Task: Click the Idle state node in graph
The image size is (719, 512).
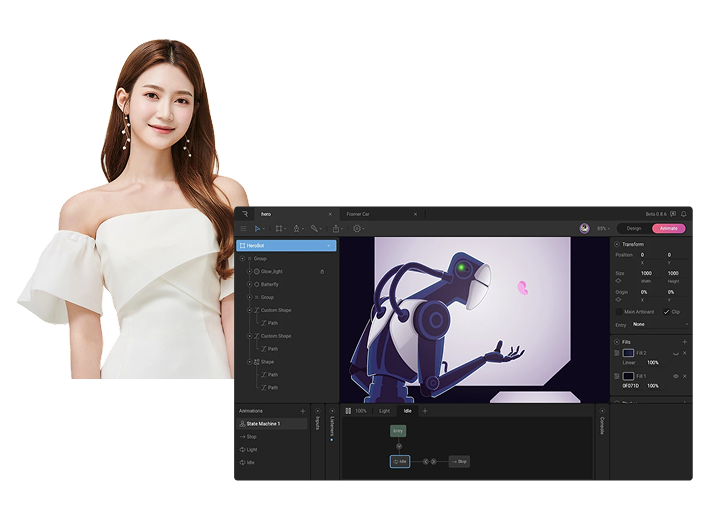Action: click(400, 462)
